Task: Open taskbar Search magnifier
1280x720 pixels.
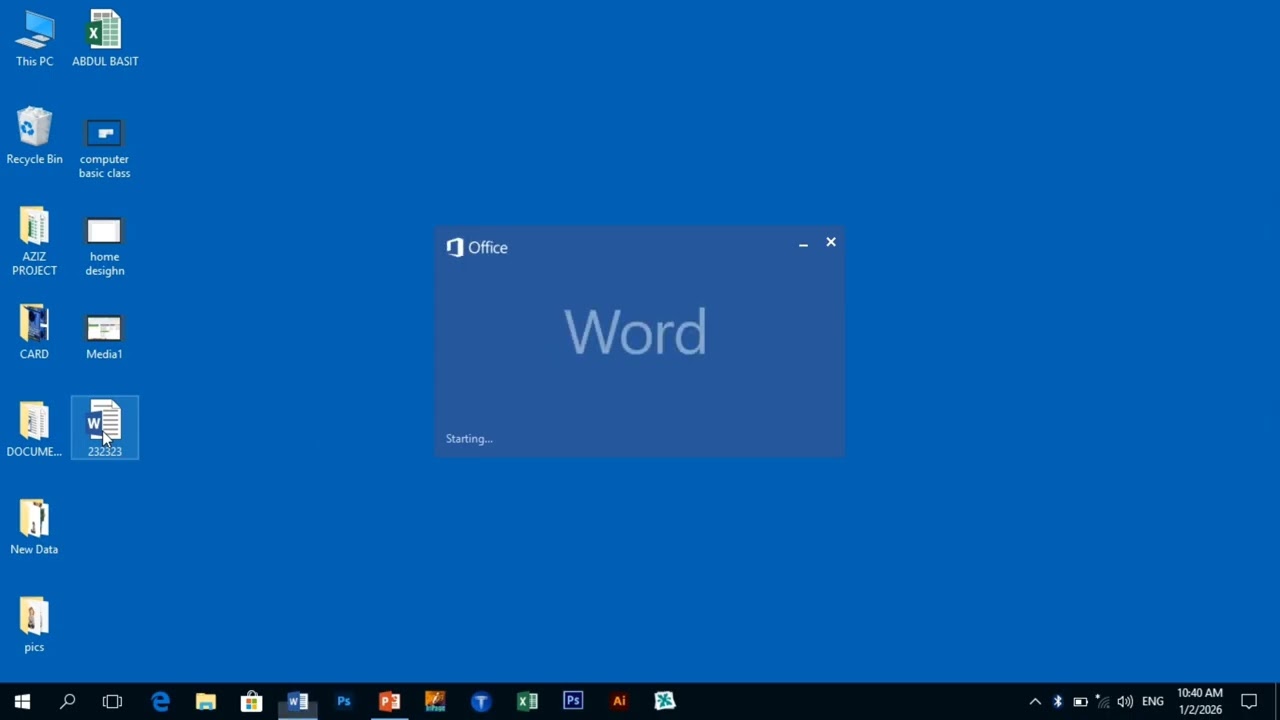Action: [x=67, y=701]
